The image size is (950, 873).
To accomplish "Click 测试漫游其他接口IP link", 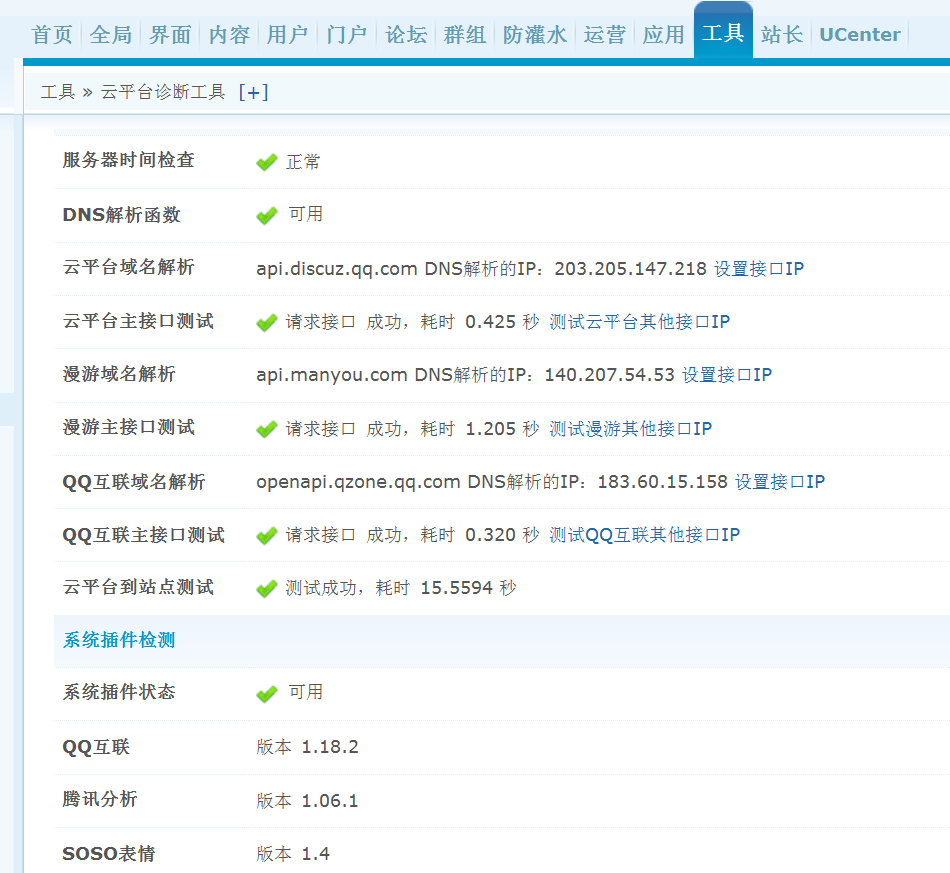I will pyautogui.click(x=630, y=429).
